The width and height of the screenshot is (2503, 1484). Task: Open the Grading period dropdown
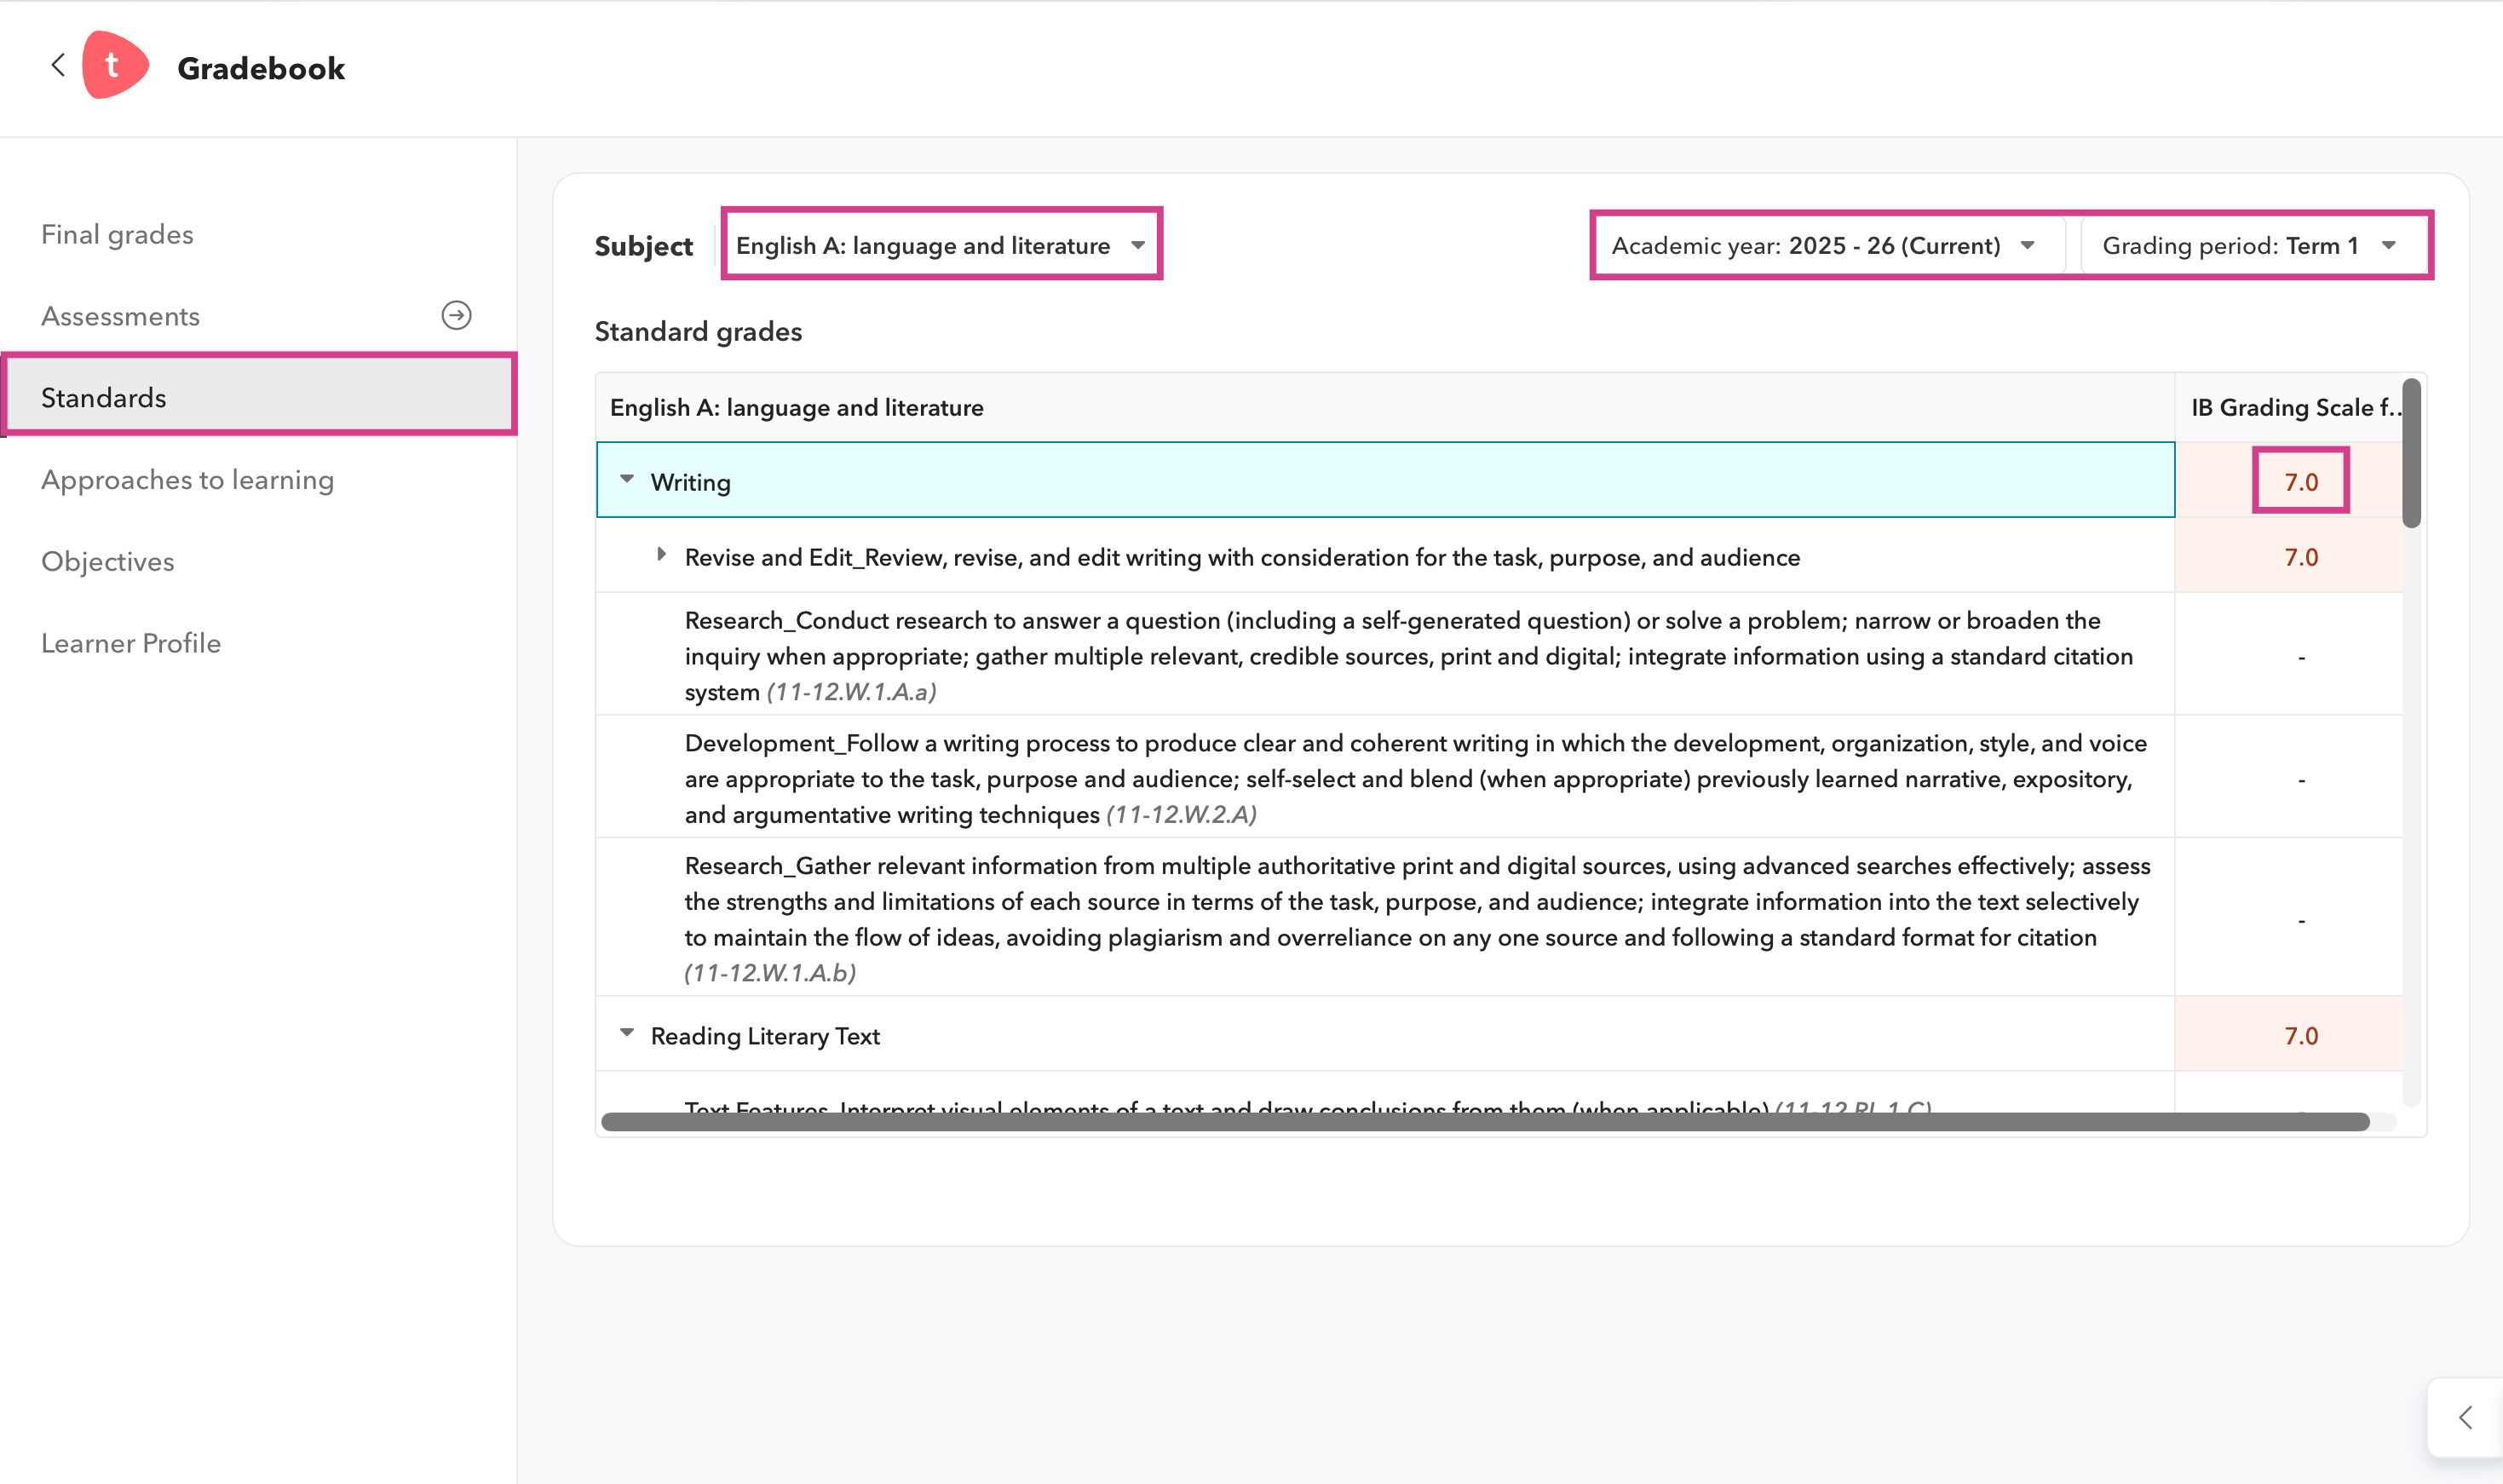[x=2253, y=245]
